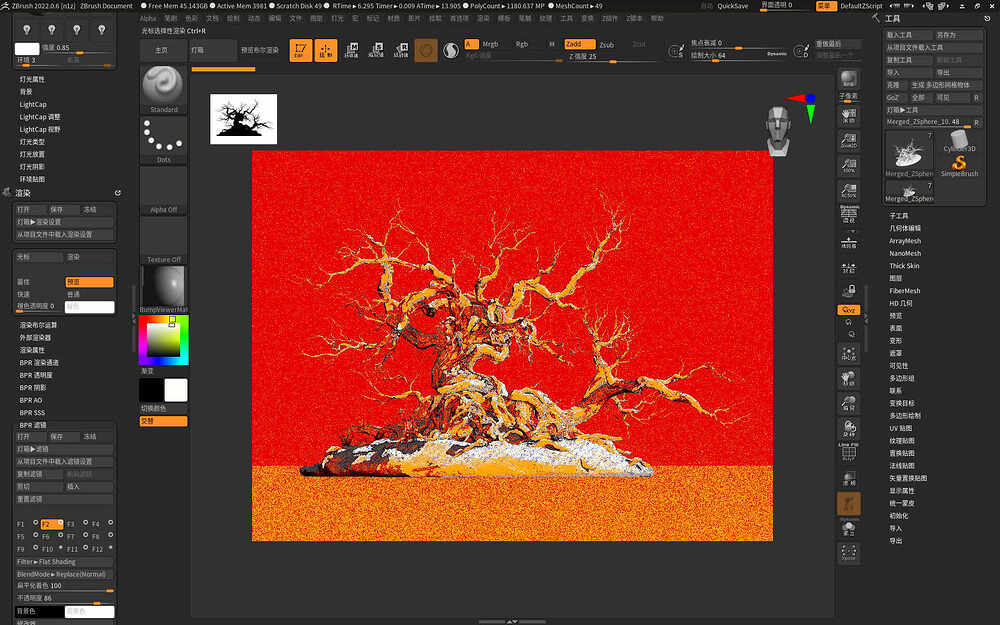Activate the Move (M) transform icon
The height and width of the screenshot is (625, 1000).
(x=351, y=50)
